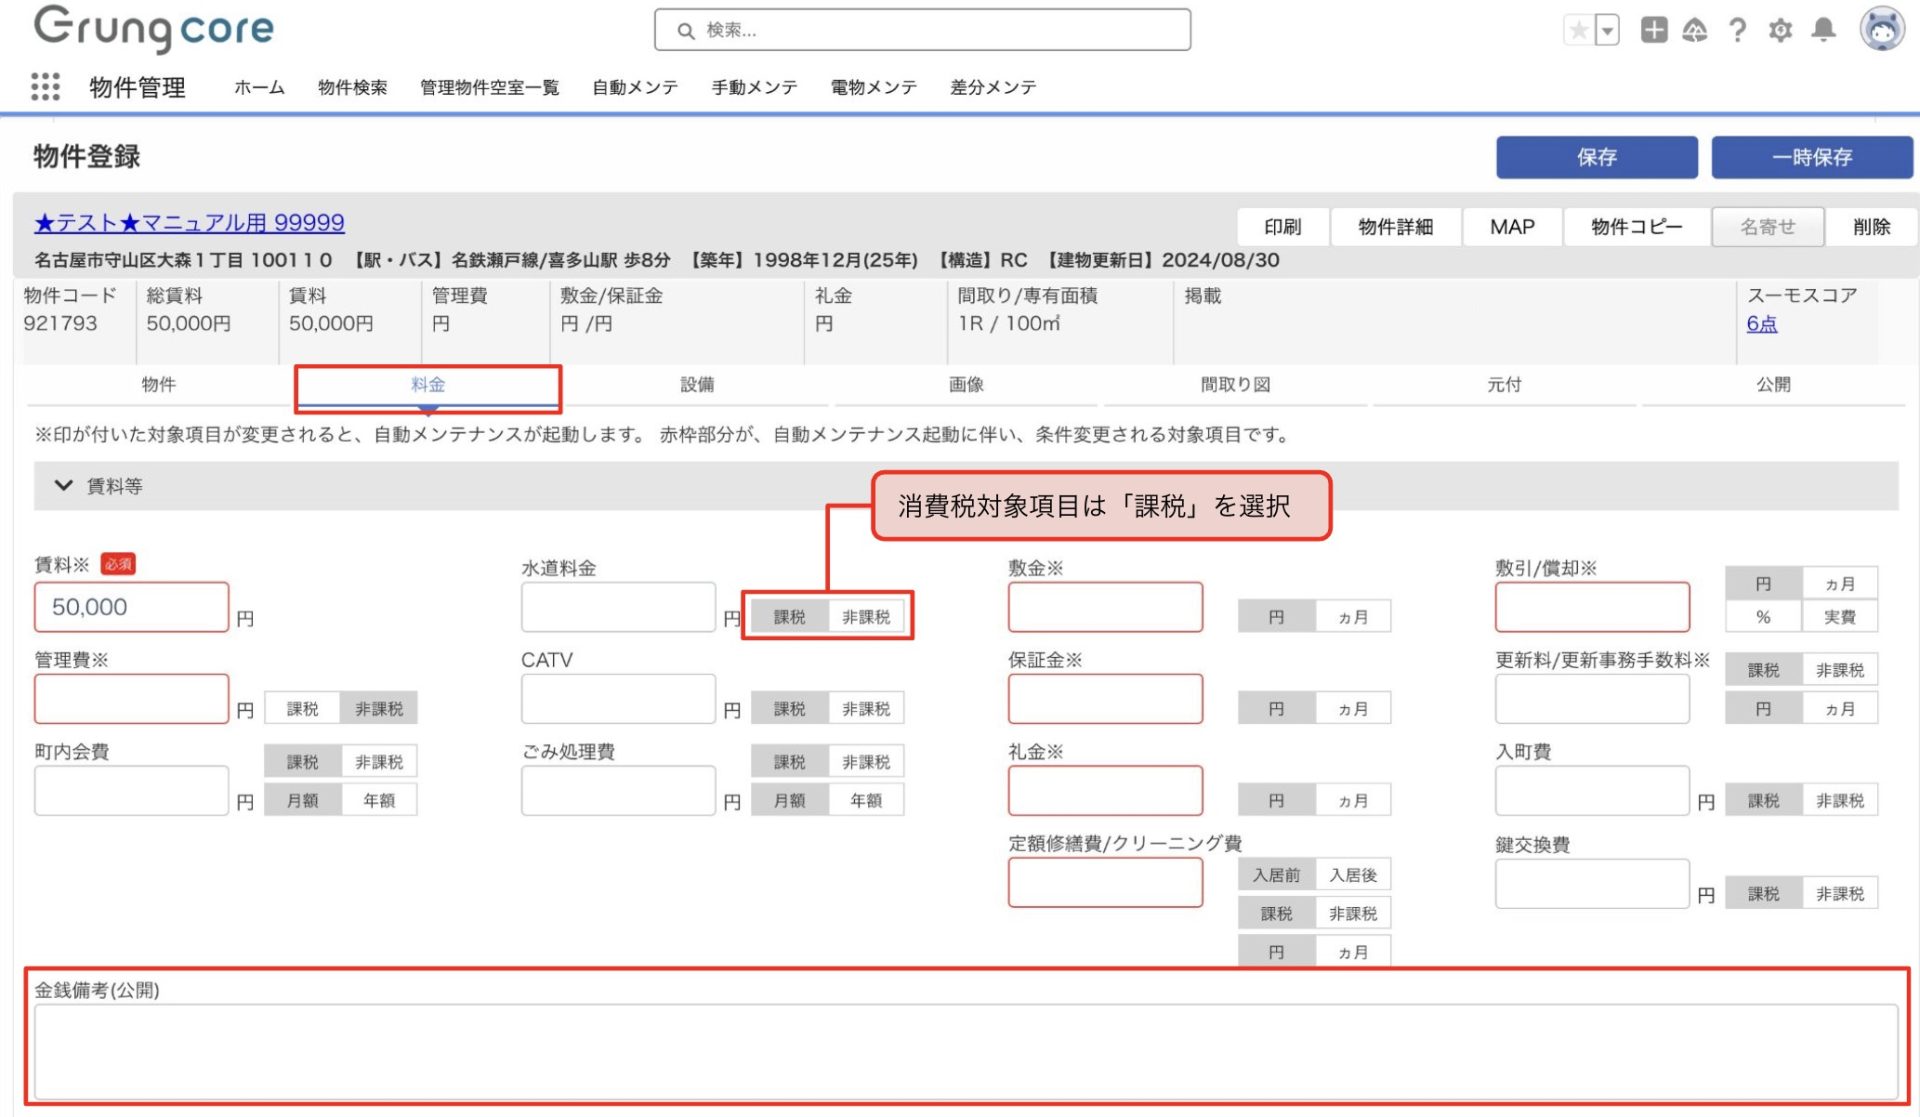
Task: Open the setup gear icon
Action: click(1781, 31)
